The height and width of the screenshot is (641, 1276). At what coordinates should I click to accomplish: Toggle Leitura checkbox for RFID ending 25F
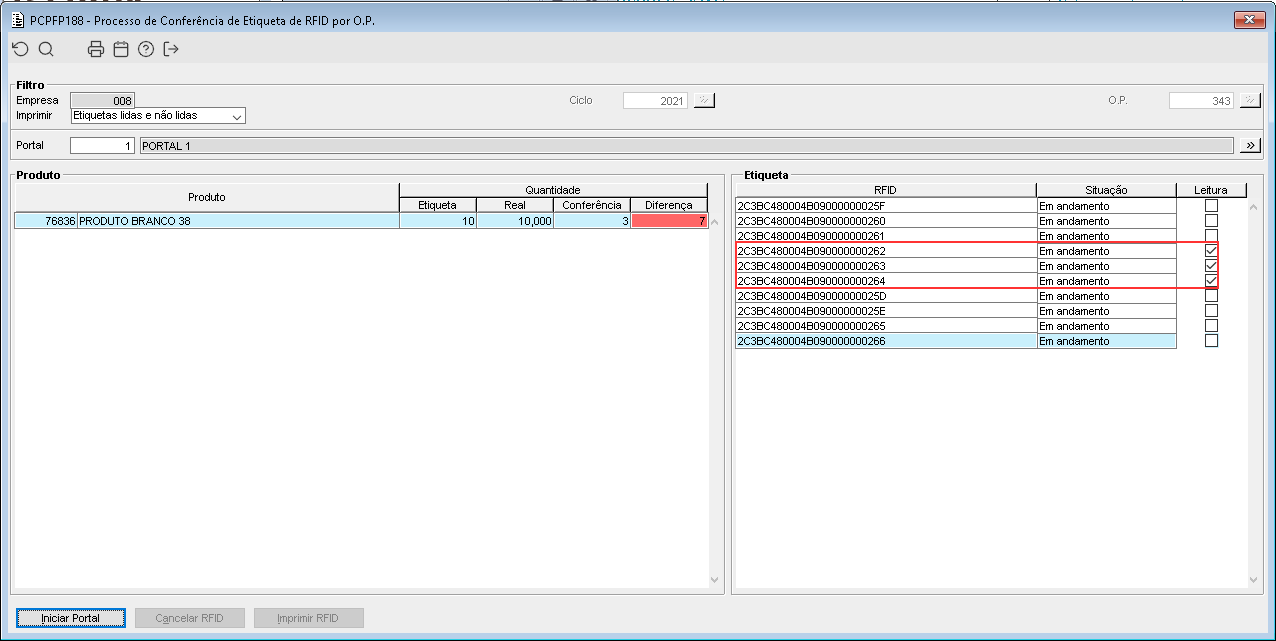coord(1211,206)
